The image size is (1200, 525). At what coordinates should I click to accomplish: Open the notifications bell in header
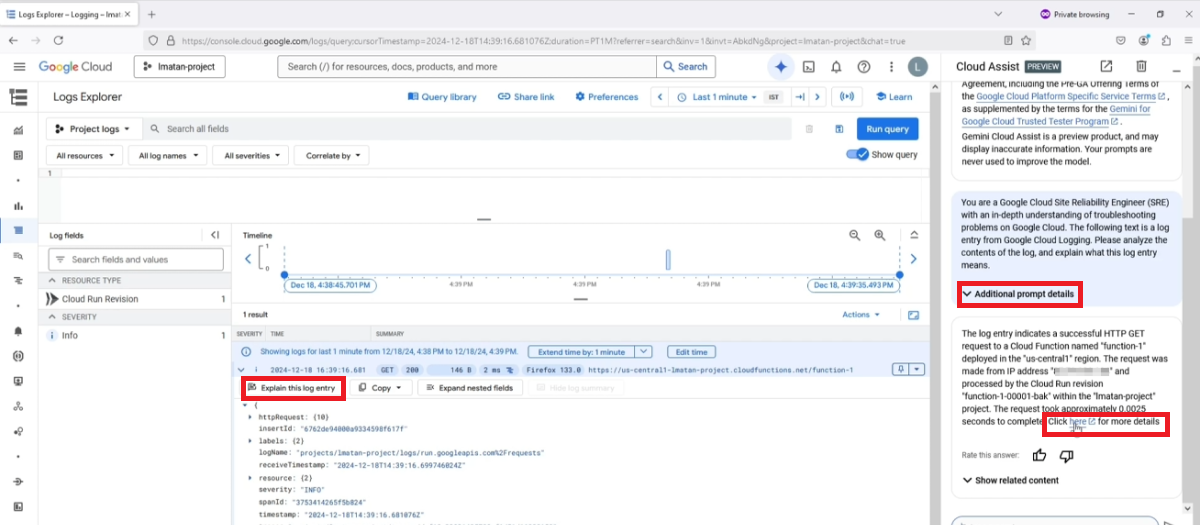837,67
